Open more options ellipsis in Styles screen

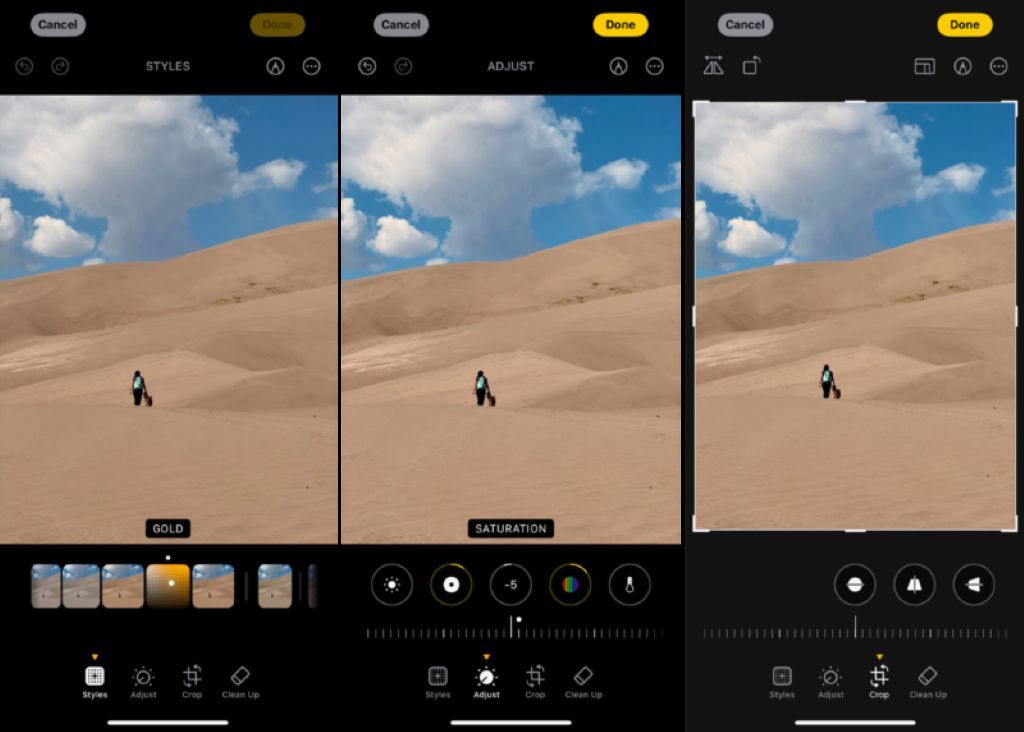(x=312, y=66)
